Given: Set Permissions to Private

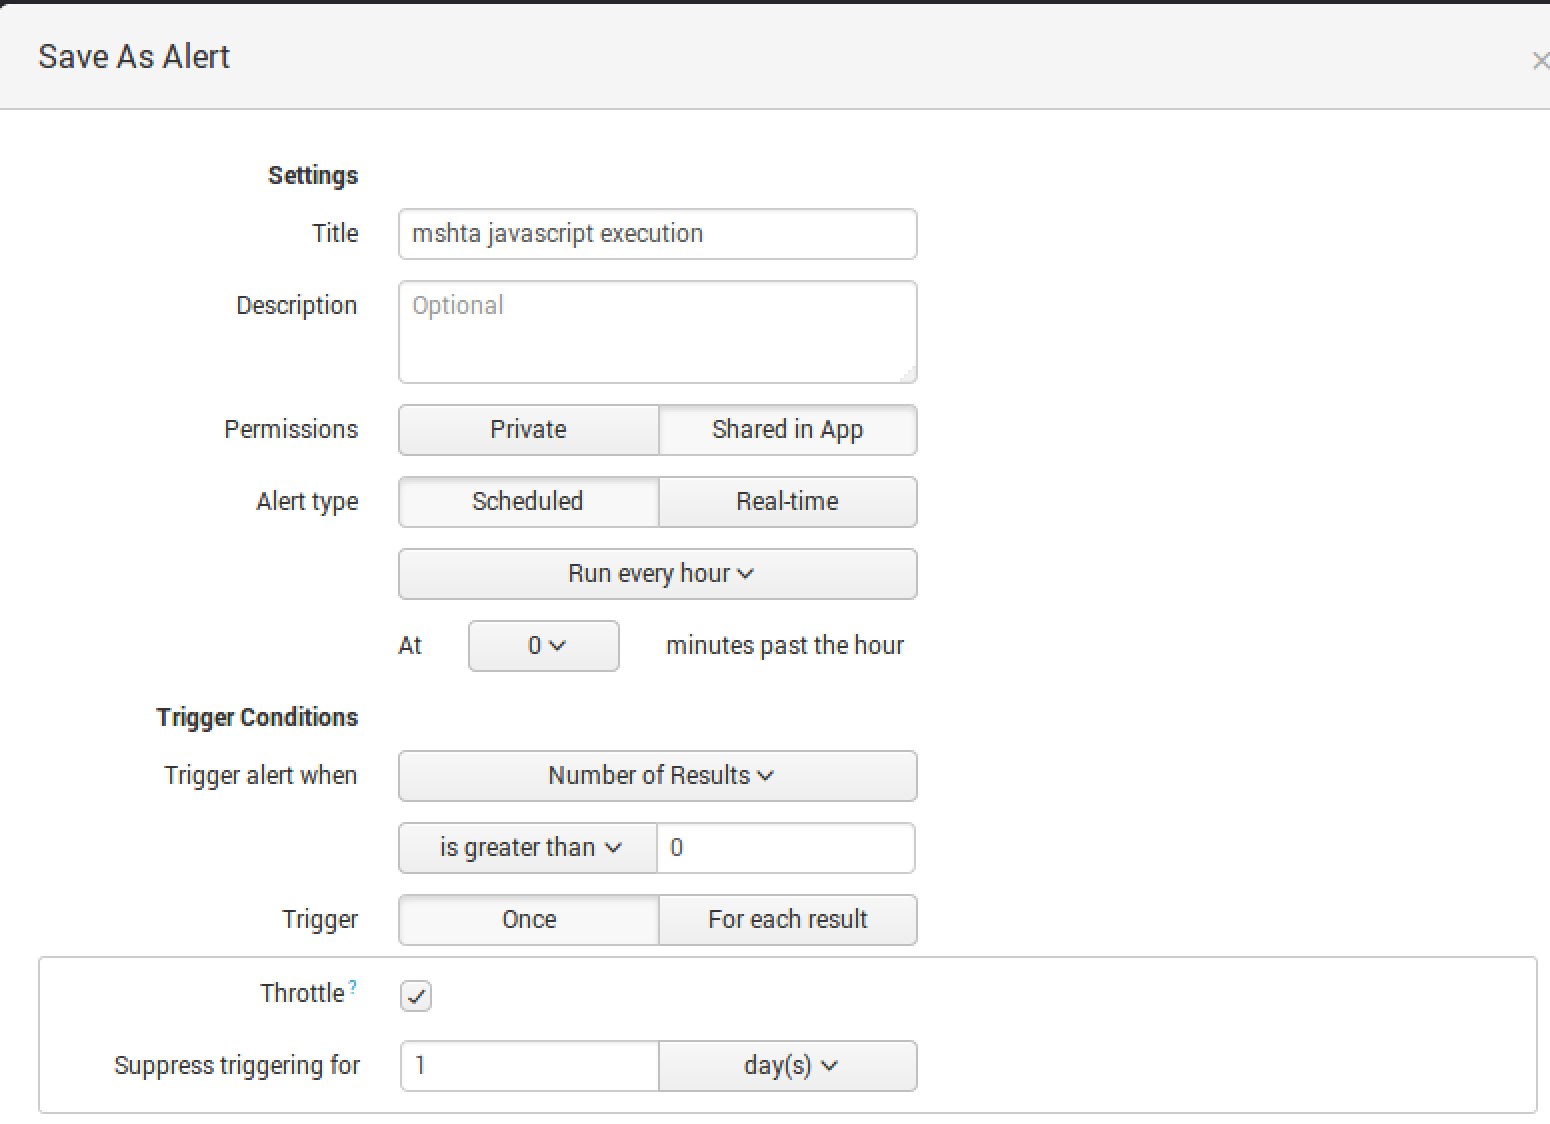Looking at the screenshot, I should [x=528, y=430].
